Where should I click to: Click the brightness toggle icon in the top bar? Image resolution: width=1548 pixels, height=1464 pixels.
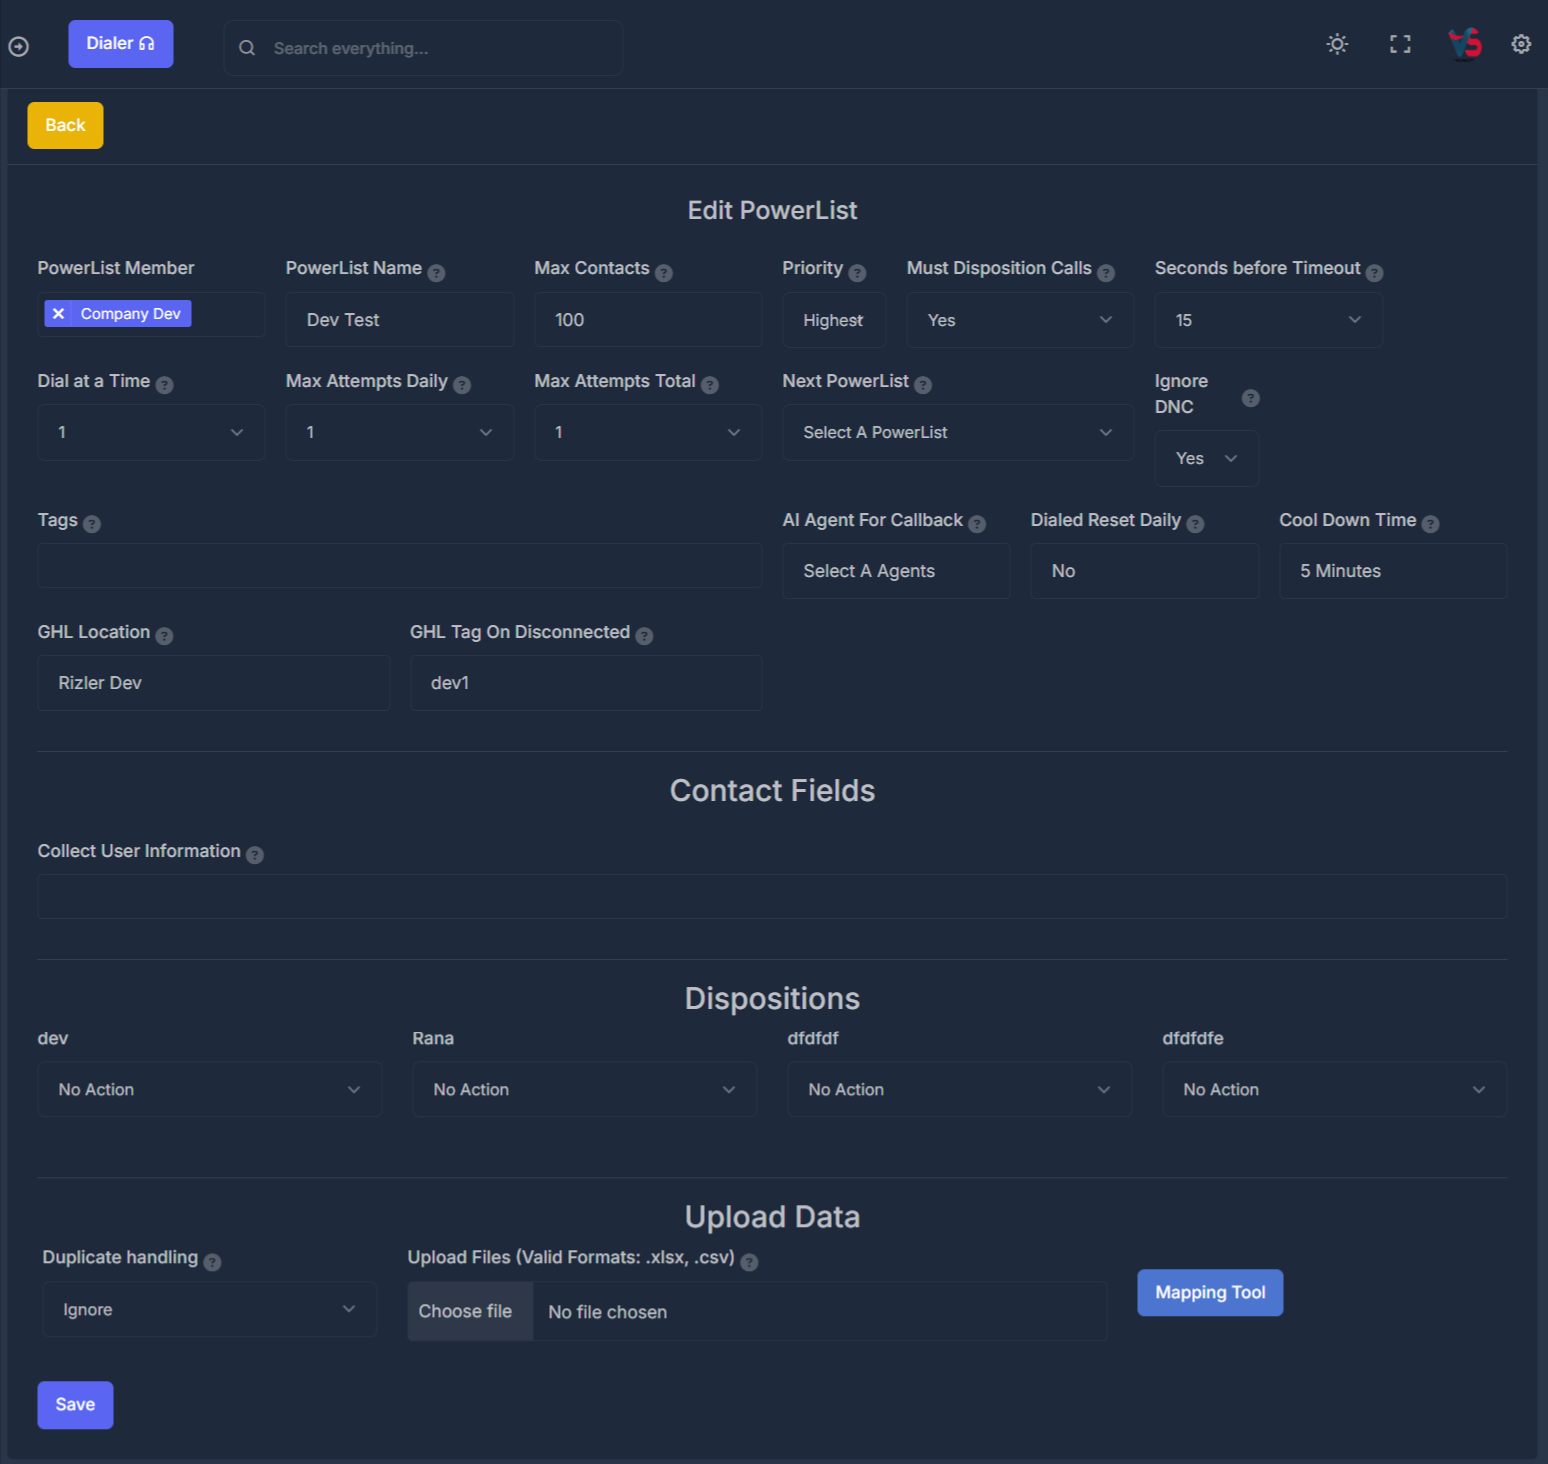[x=1337, y=44]
